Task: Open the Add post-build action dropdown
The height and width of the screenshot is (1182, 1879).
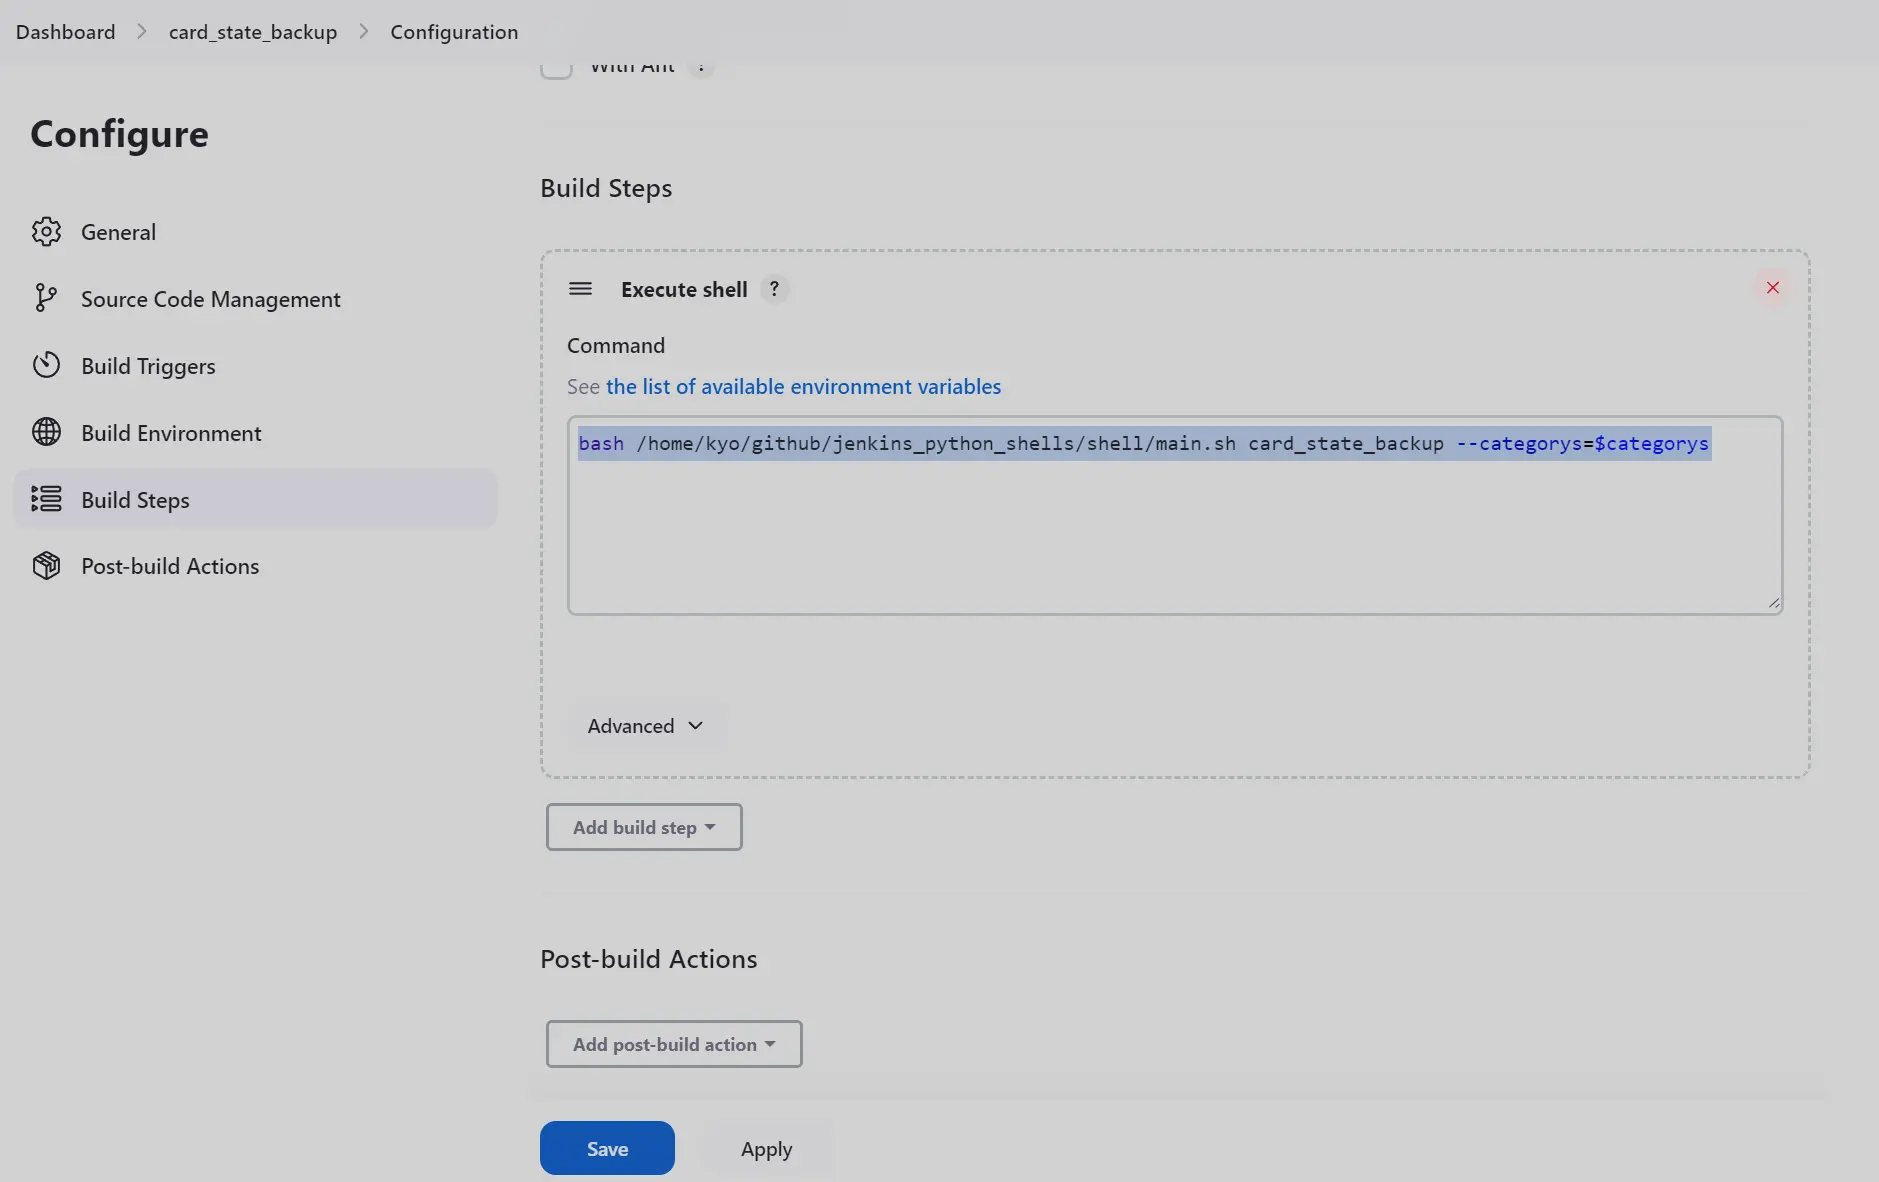Action: (674, 1044)
